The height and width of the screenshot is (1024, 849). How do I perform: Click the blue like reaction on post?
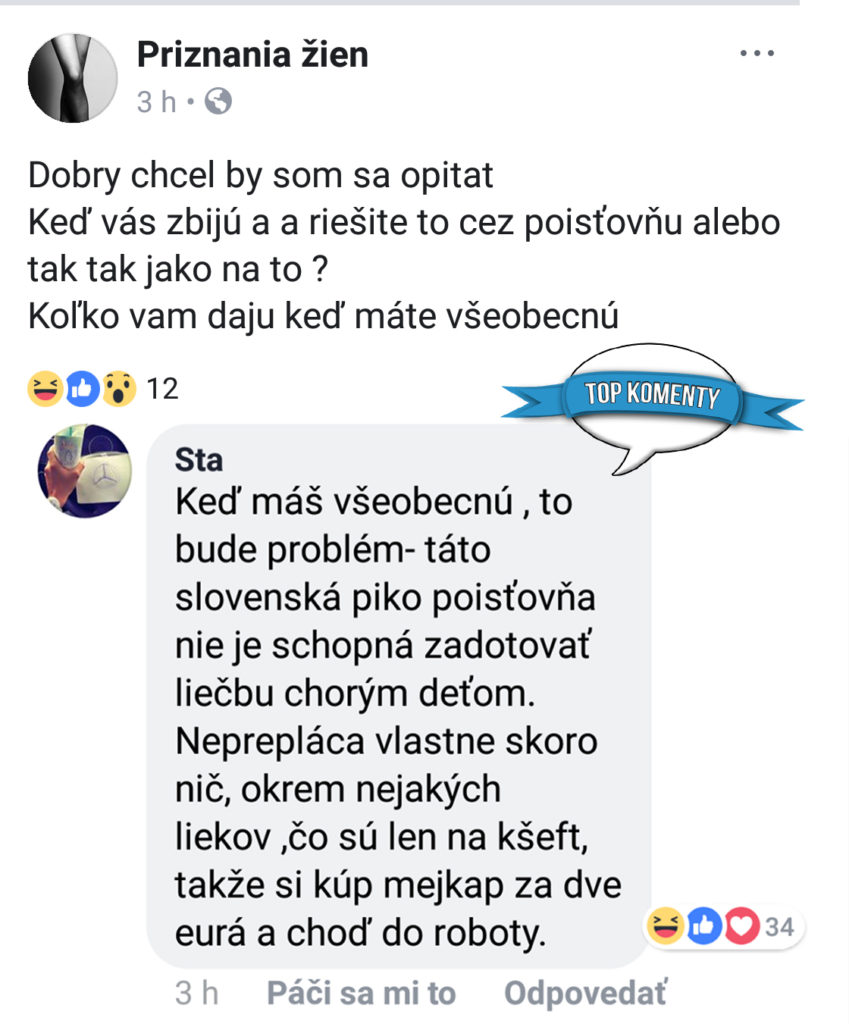point(82,389)
